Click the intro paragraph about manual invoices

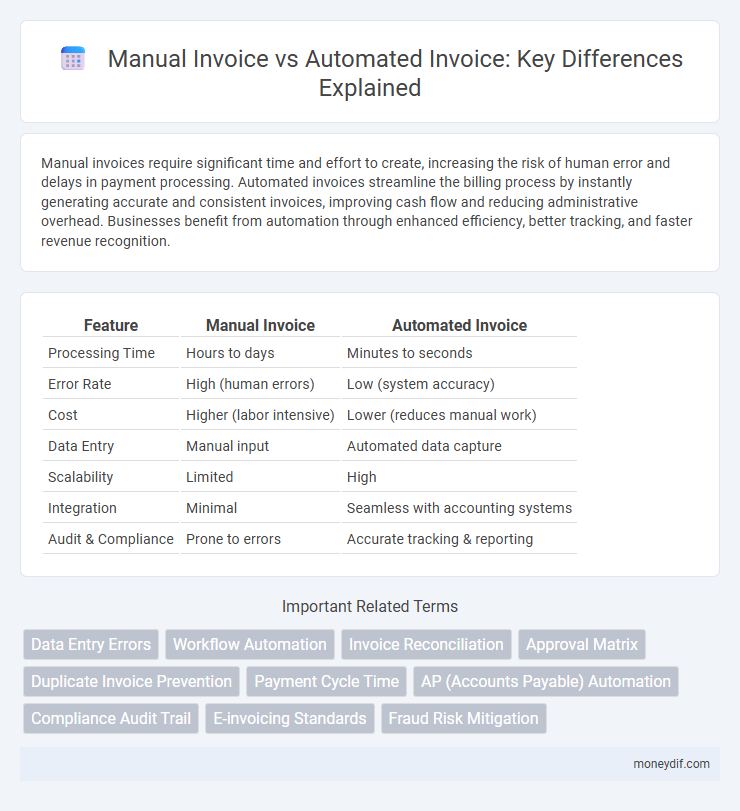[x=367, y=202]
